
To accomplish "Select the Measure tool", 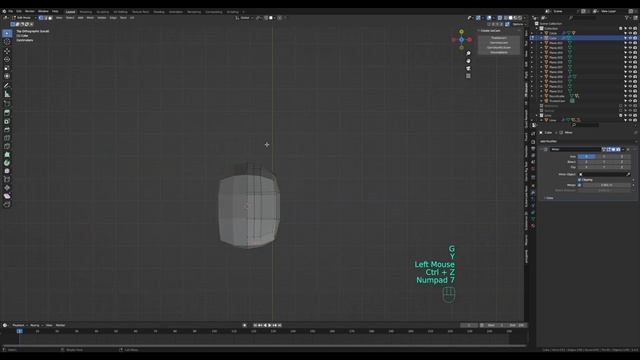I will click(7, 94).
